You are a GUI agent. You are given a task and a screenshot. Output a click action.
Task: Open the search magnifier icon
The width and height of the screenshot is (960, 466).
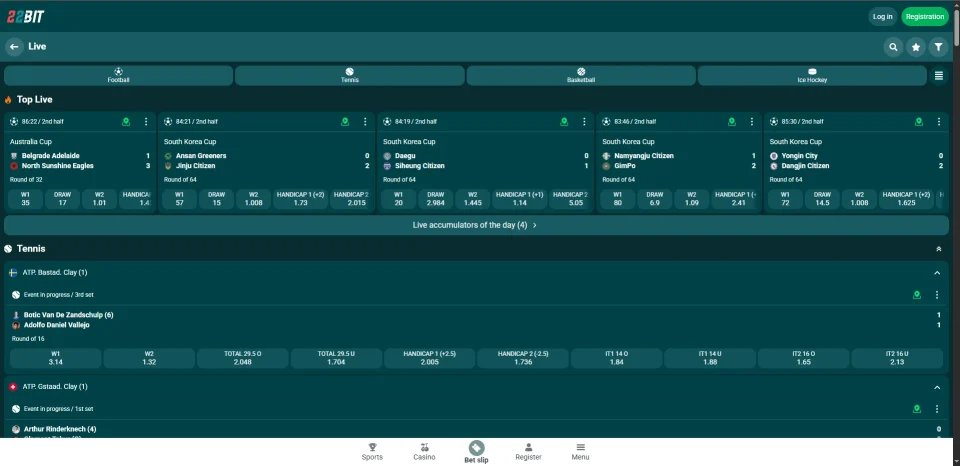tap(893, 47)
